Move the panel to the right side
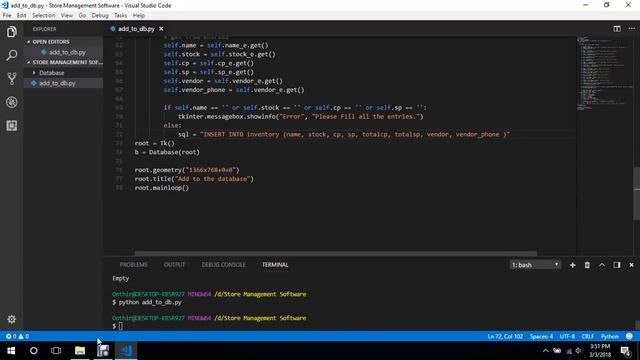The width and height of the screenshot is (640, 360). point(617,265)
